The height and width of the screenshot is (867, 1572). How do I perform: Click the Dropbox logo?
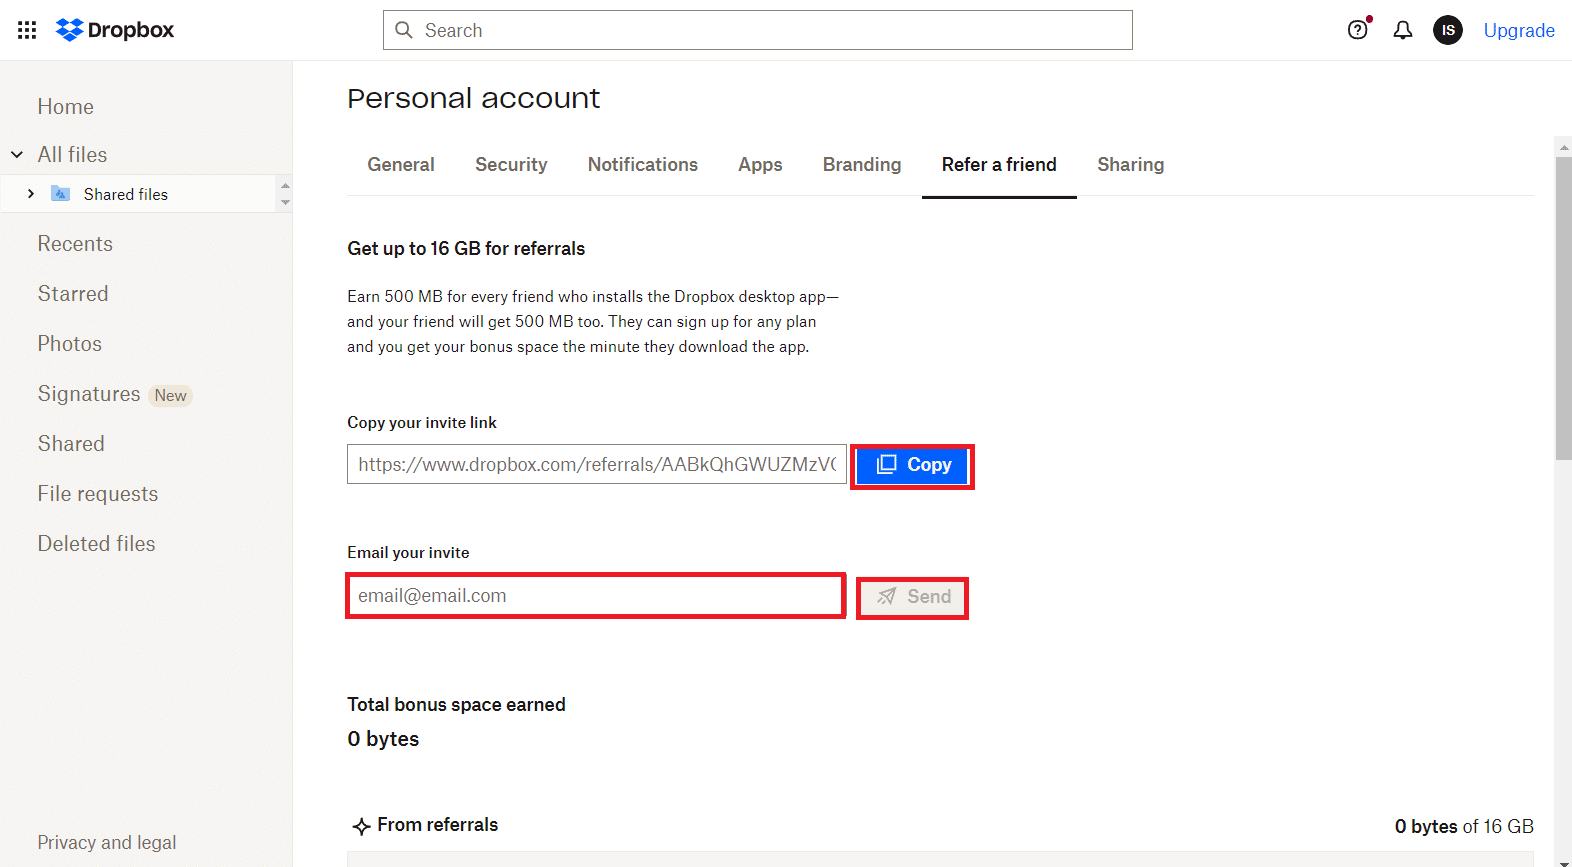pyautogui.click(x=115, y=30)
